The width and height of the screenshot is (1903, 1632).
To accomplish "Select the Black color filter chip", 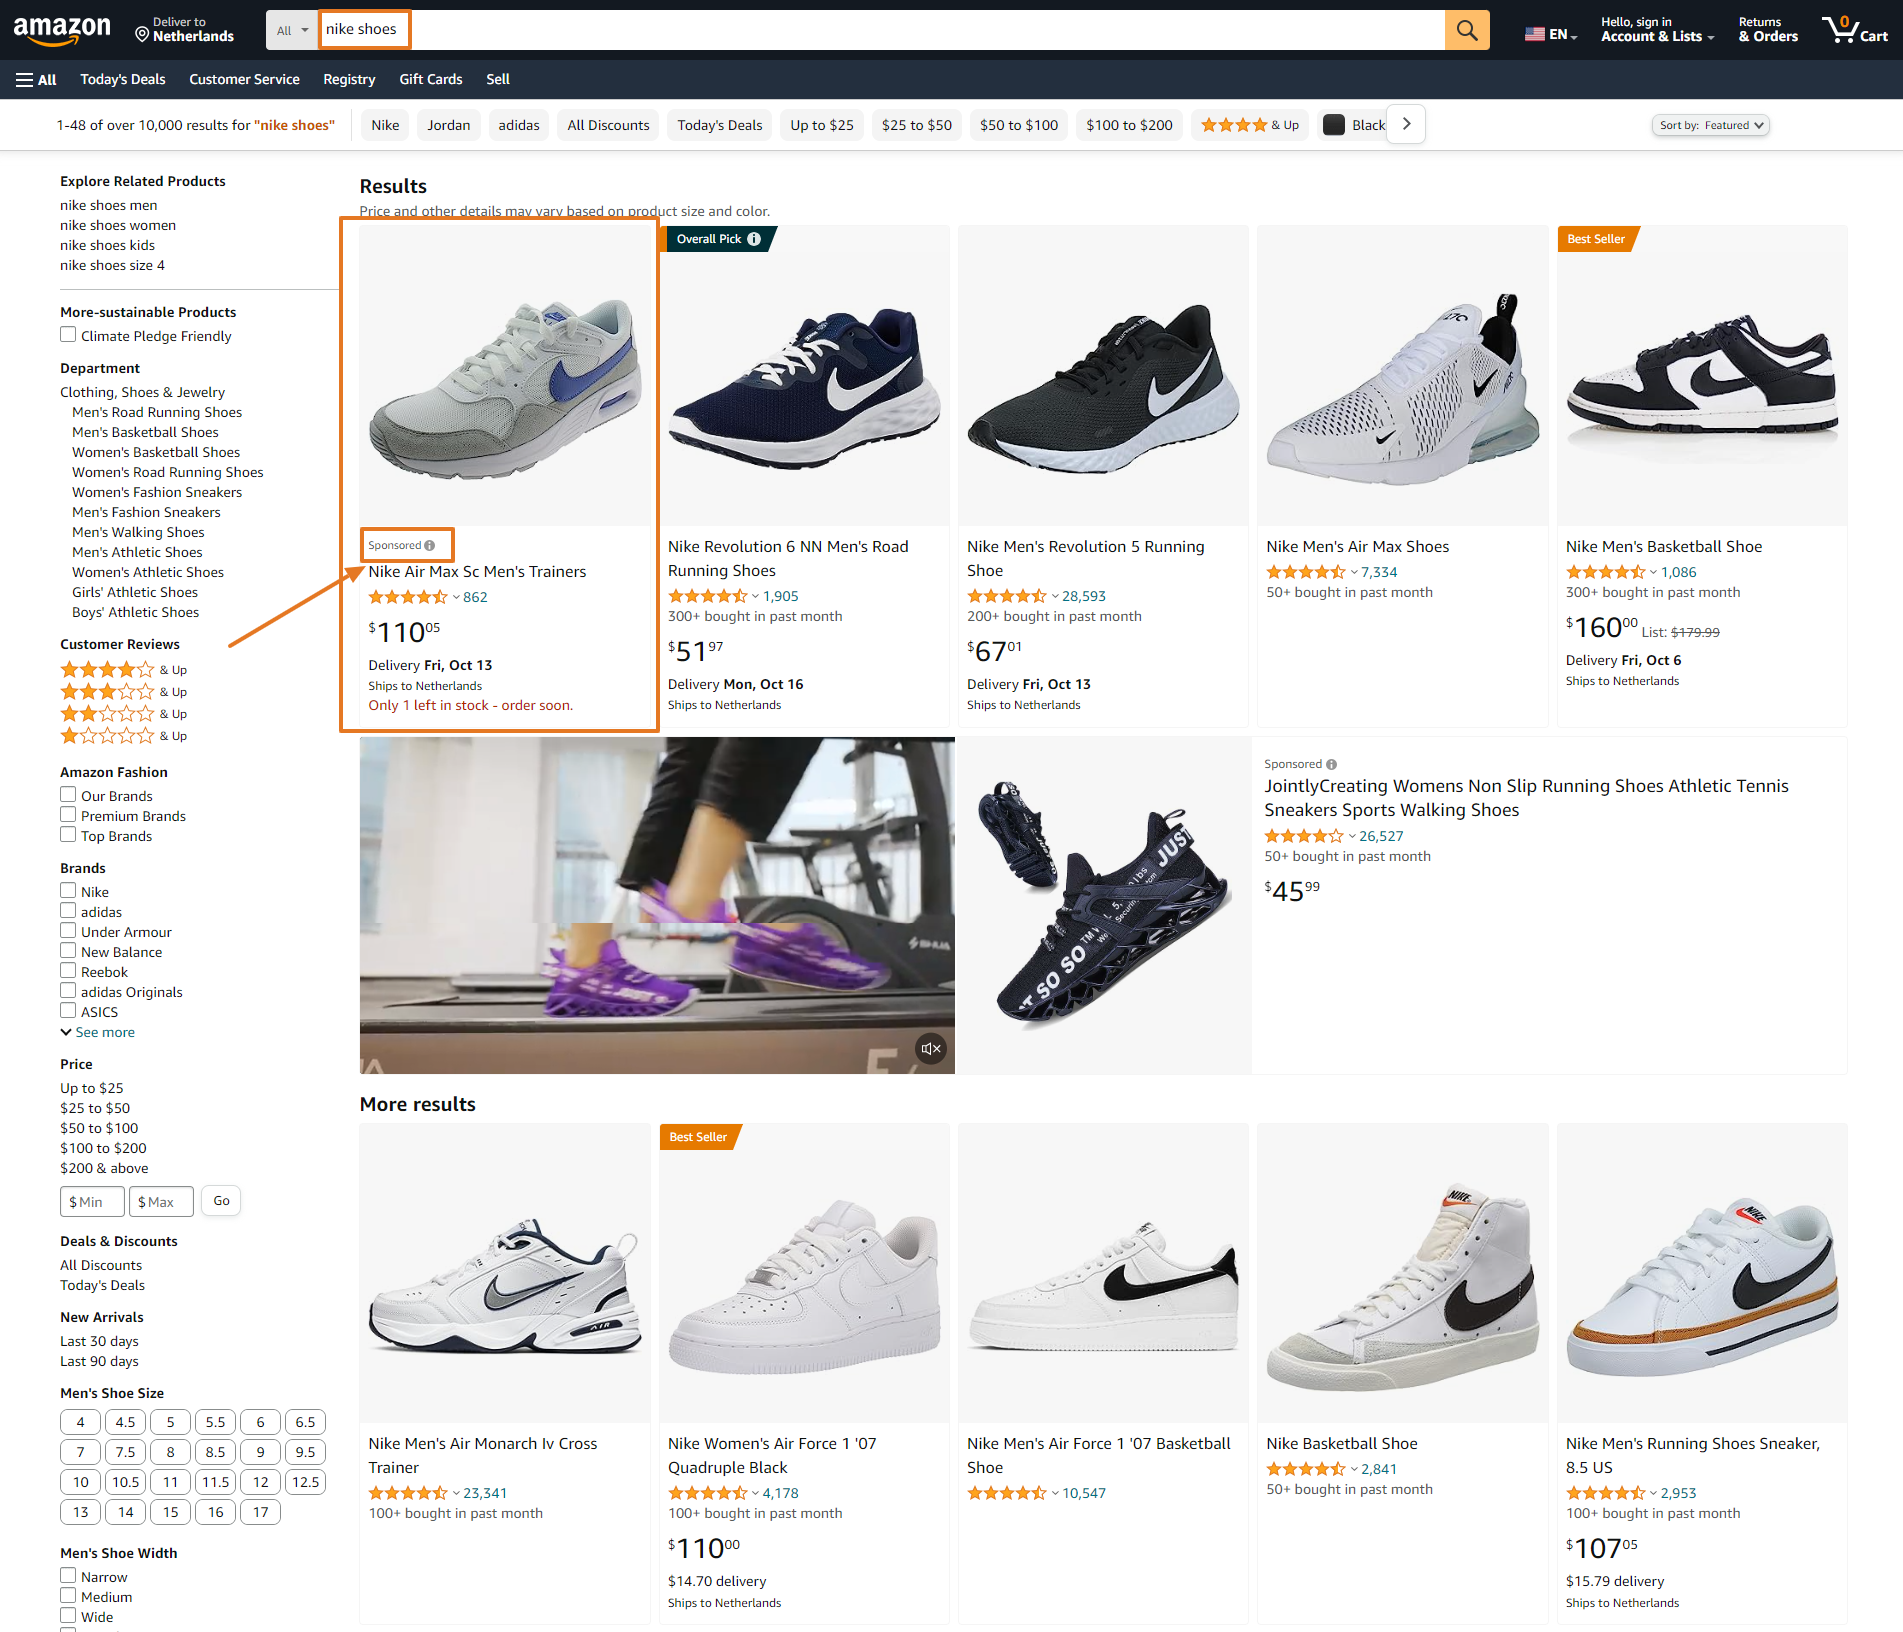I will pos(1355,125).
